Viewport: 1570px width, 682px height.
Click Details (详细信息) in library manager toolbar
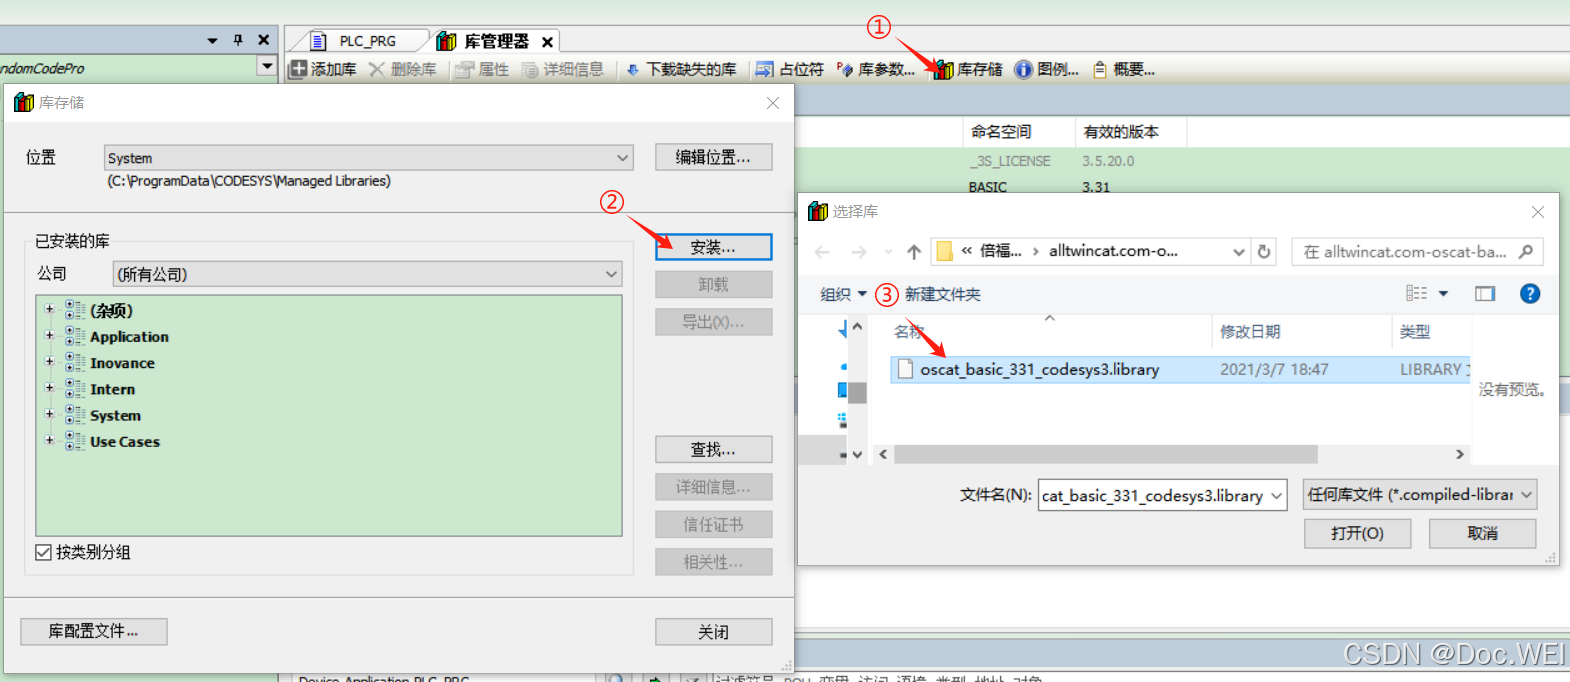tap(563, 69)
